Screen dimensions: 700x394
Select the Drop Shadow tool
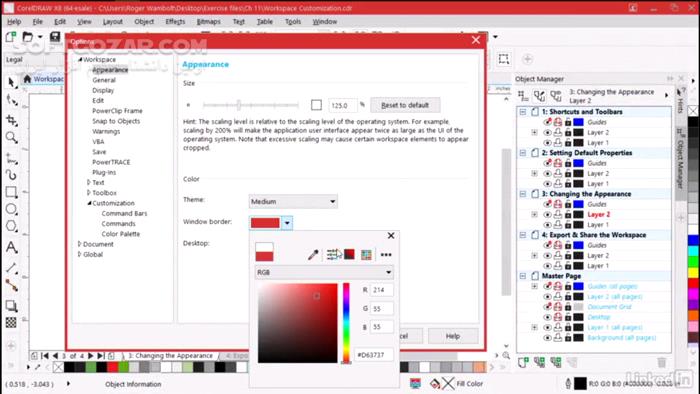(12, 306)
